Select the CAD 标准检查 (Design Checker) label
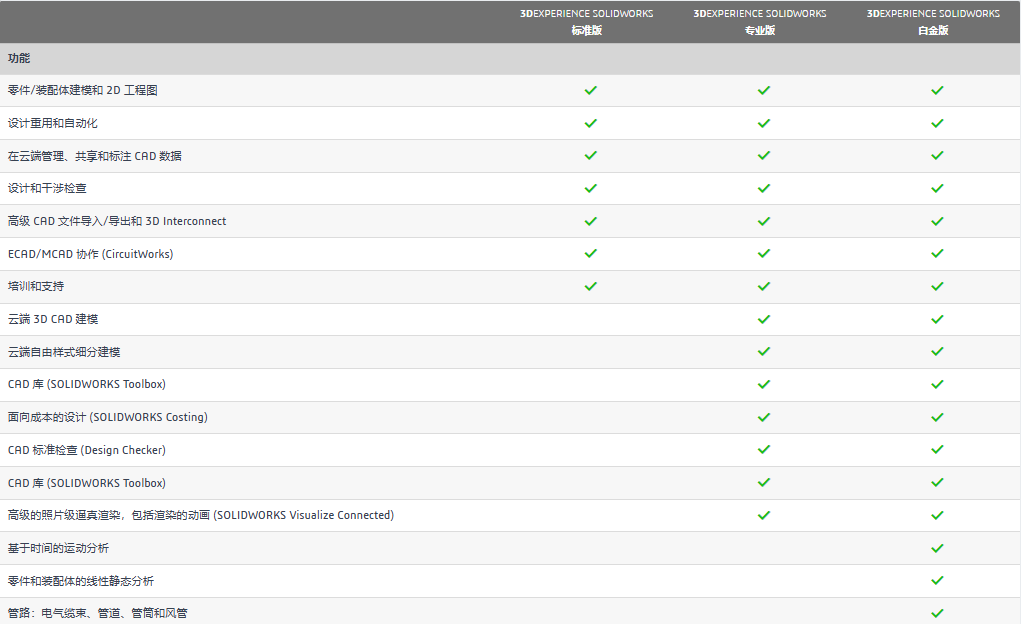This screenshot has height=624, width=1021. pyautogui.click(x=87, y=450)
